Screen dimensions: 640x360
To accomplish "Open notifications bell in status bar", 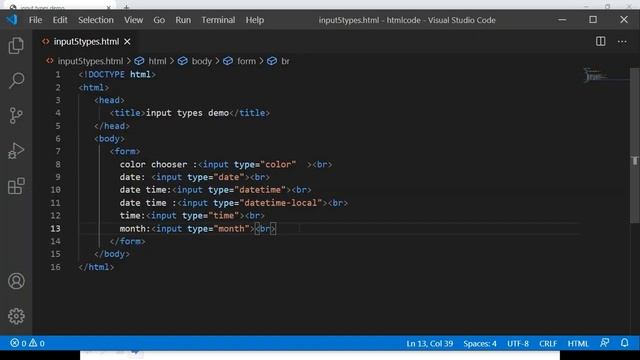I will pos(624,343).
